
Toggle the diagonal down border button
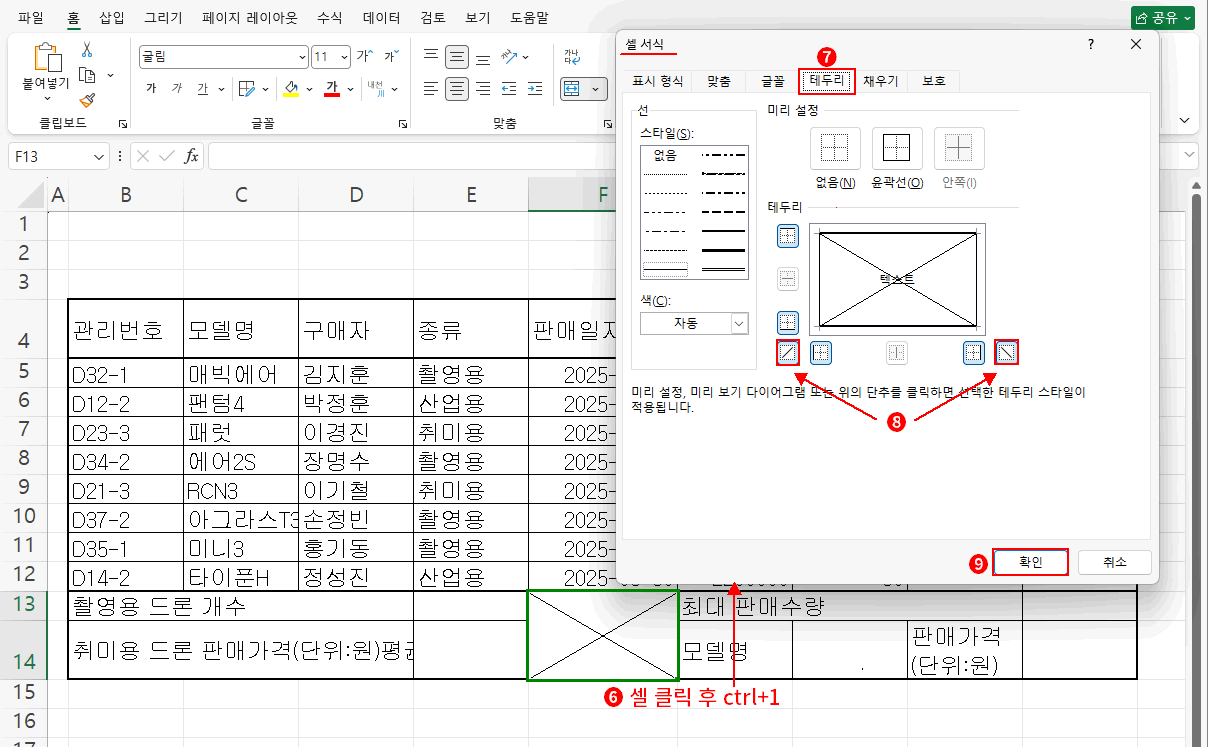[x=1006, y=352]
